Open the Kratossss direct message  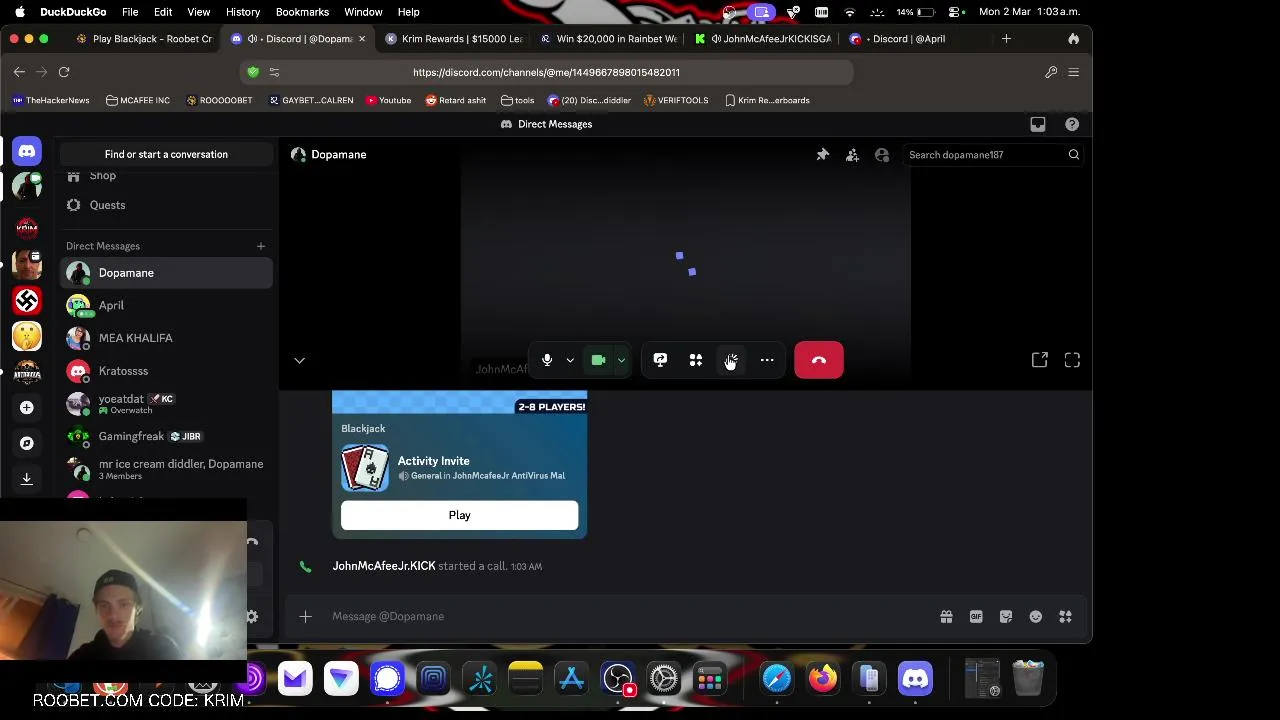click(166, 371)
